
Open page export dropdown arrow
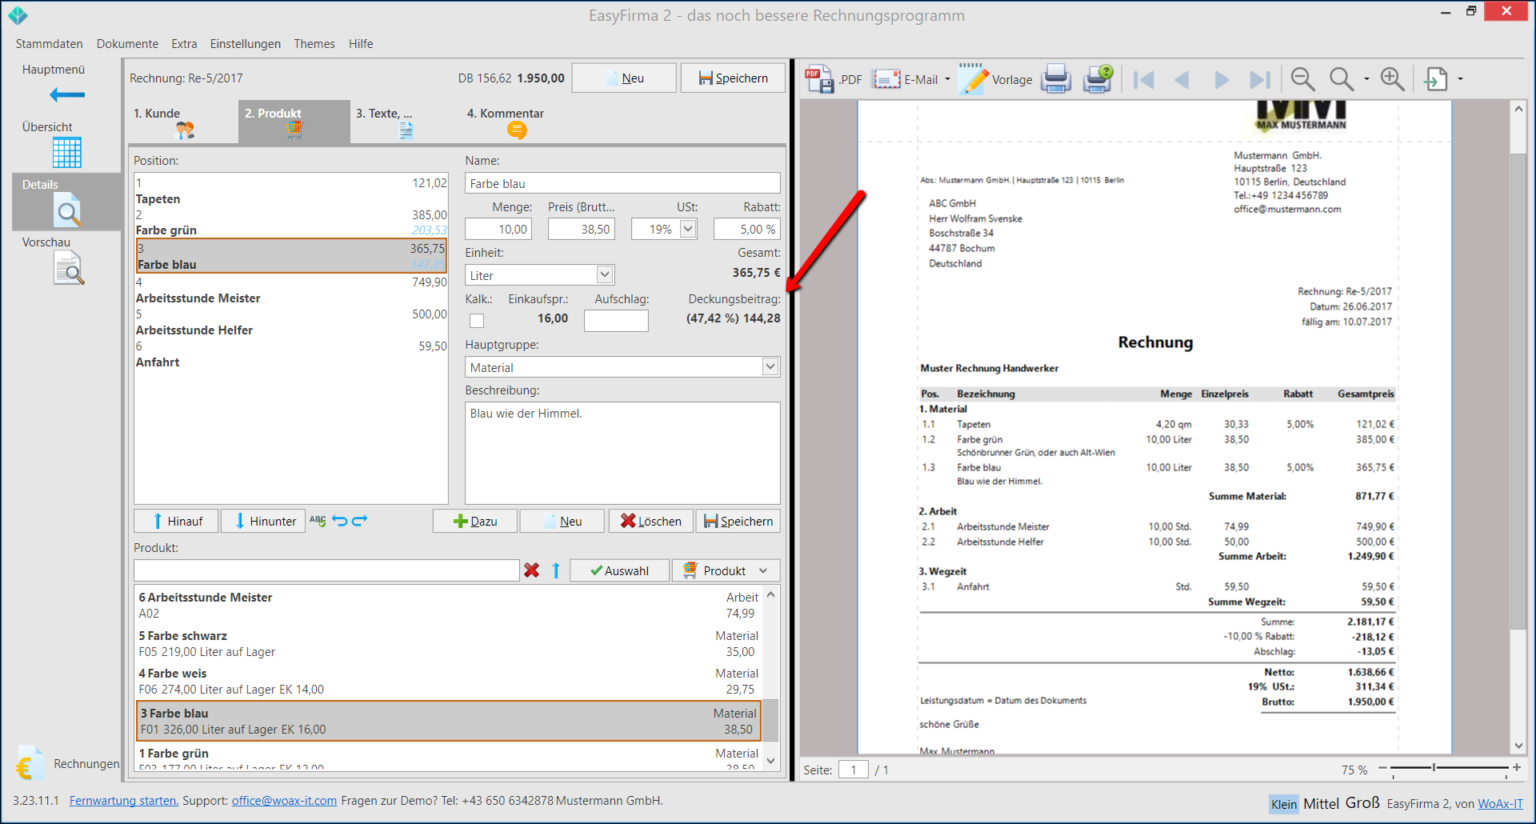(1460, 80)
